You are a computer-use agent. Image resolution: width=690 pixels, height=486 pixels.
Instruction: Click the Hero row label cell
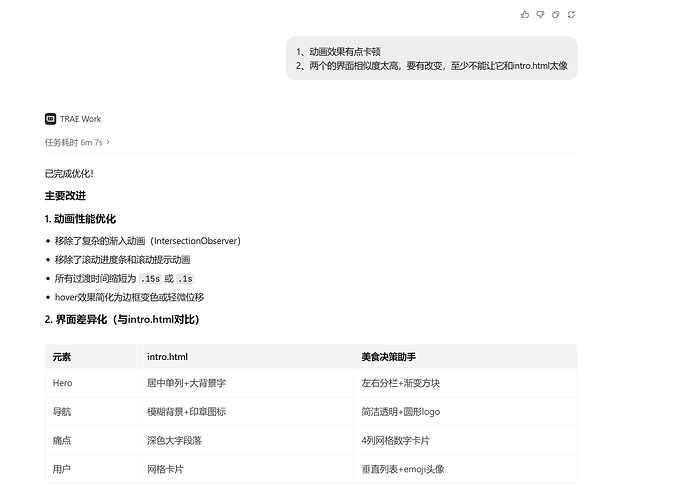coord(92,383)
